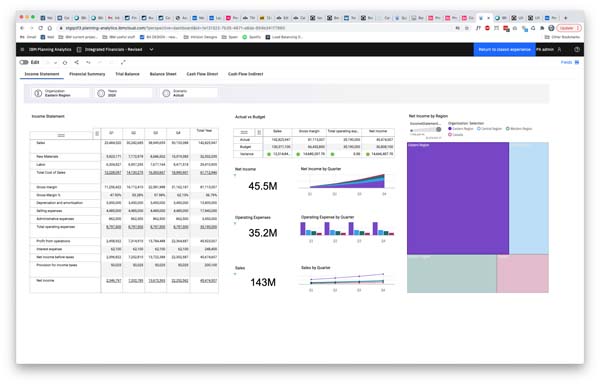The image size is (600, 385).
Task: Click the column options icon in Income Statement table
Action: coord(97,133)
